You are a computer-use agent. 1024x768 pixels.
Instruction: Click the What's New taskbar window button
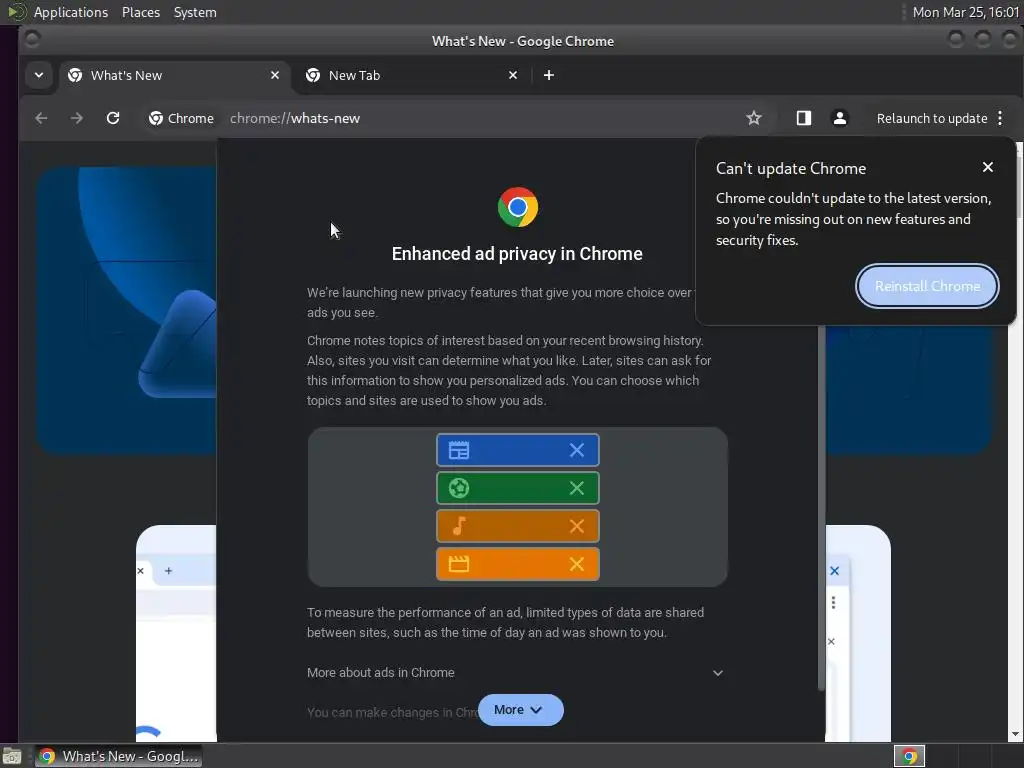click(x=118, y=756)
